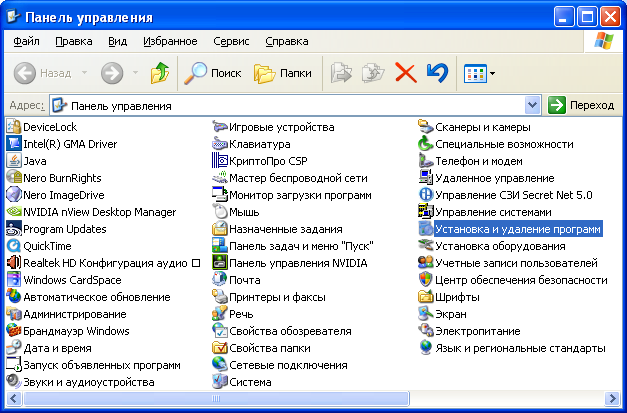
Task: Open Realtek HD audio configuration icon
Action: pos(14,263)
